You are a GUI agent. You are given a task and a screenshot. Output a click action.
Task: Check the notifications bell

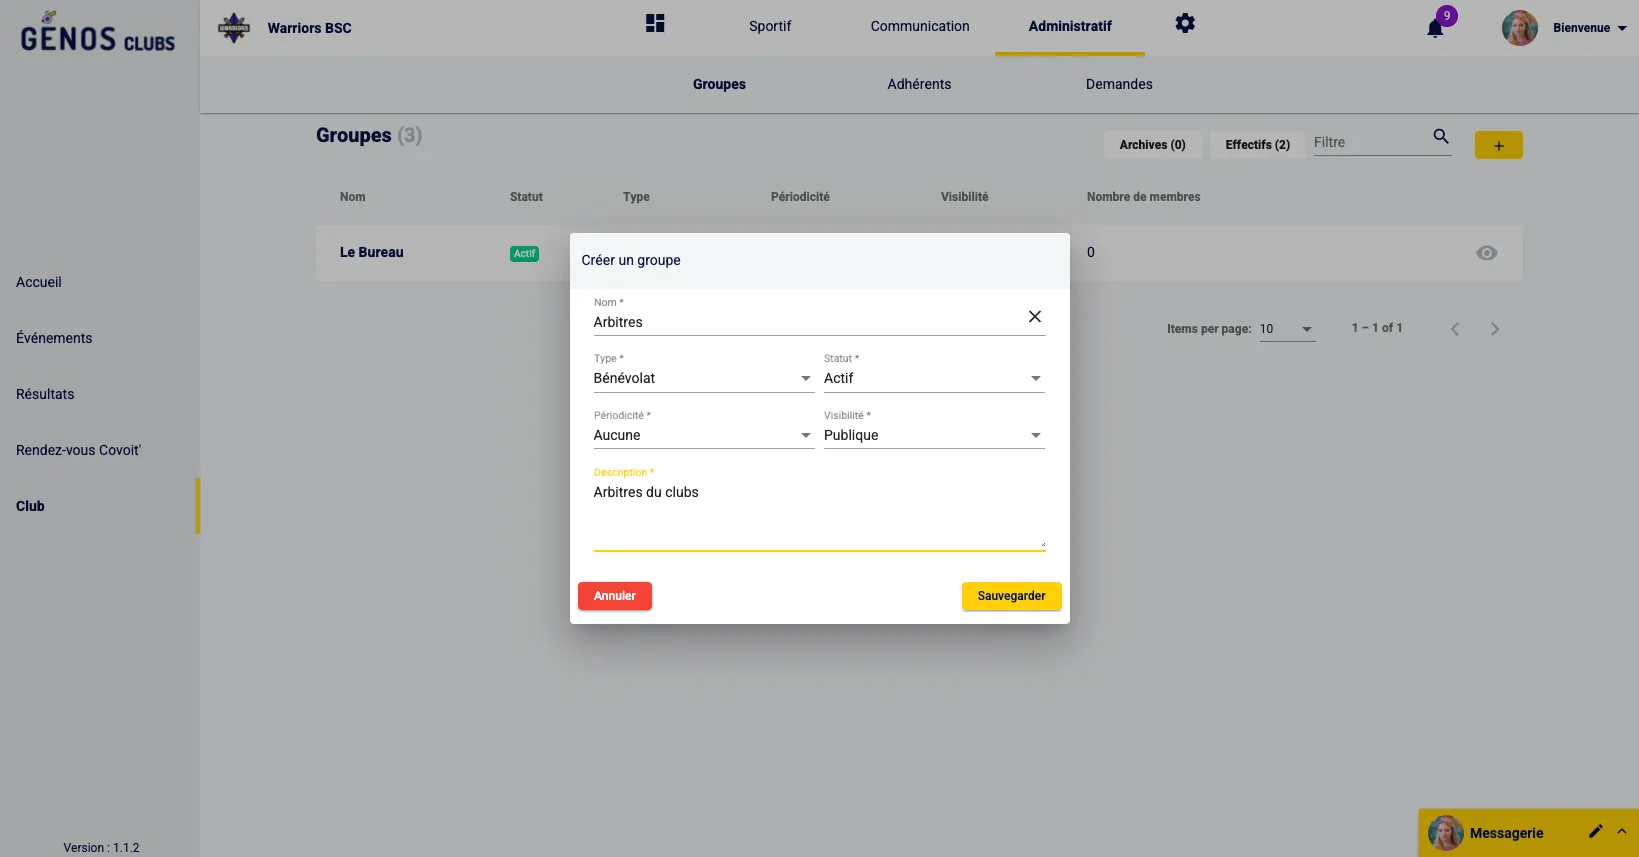[1435, 28]
